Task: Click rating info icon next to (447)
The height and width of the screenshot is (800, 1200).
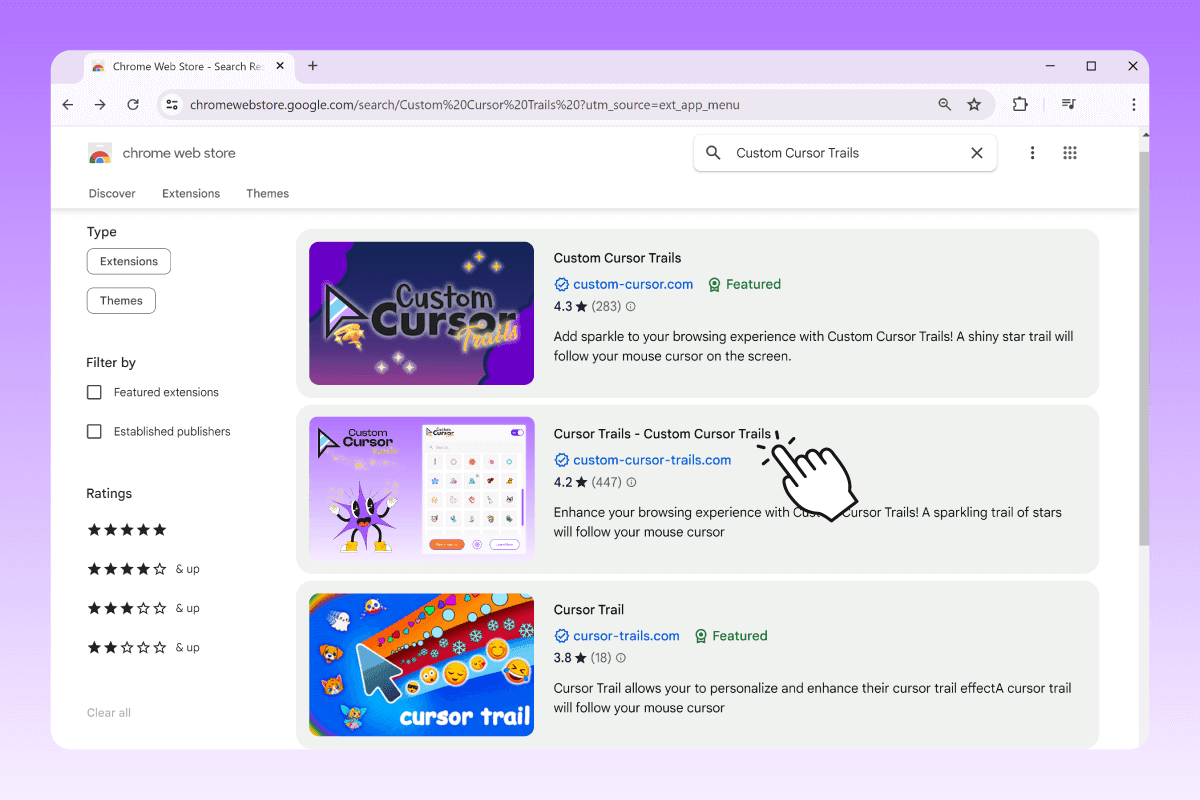Action: pos(631,482)
